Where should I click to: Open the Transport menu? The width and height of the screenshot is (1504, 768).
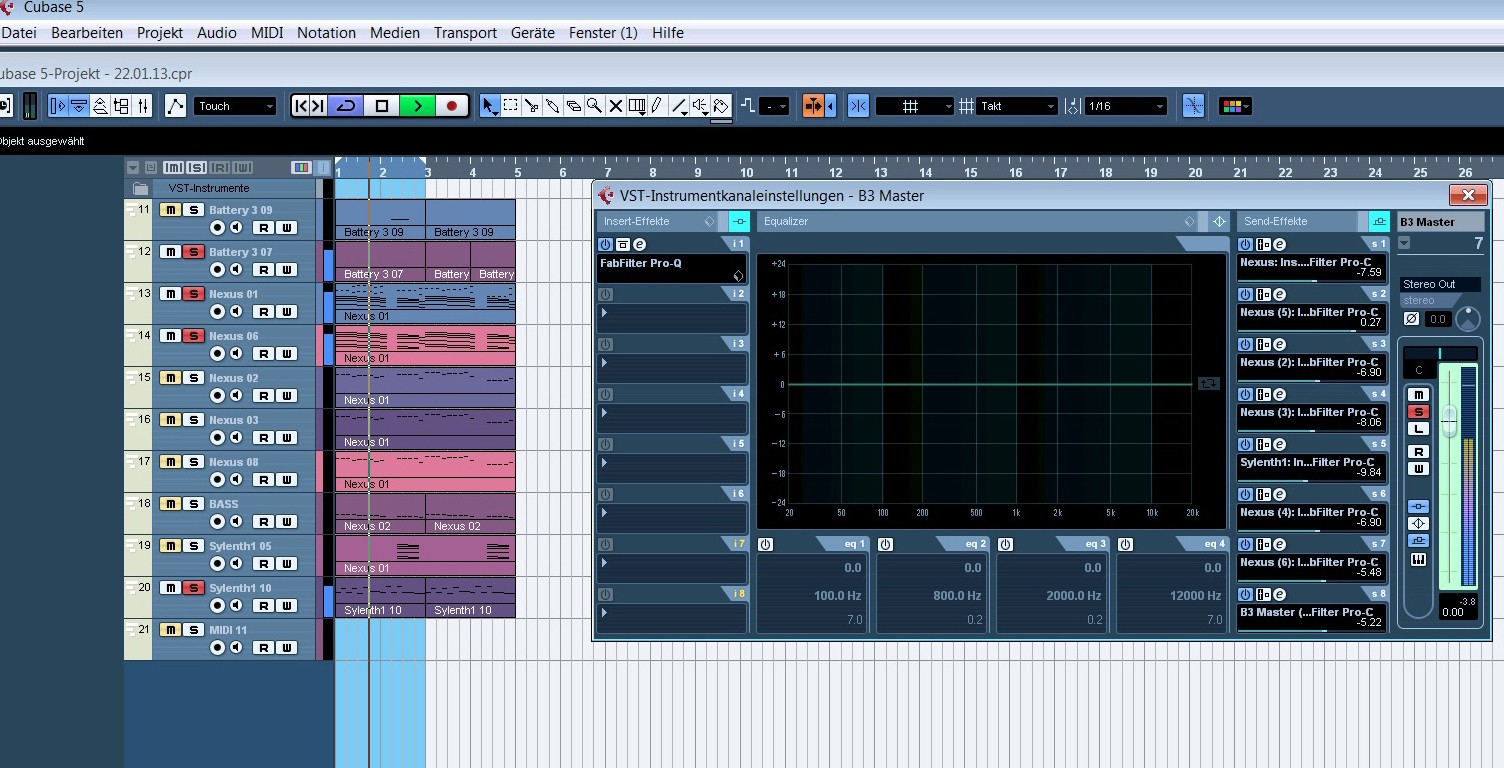(x=465, y=33)
